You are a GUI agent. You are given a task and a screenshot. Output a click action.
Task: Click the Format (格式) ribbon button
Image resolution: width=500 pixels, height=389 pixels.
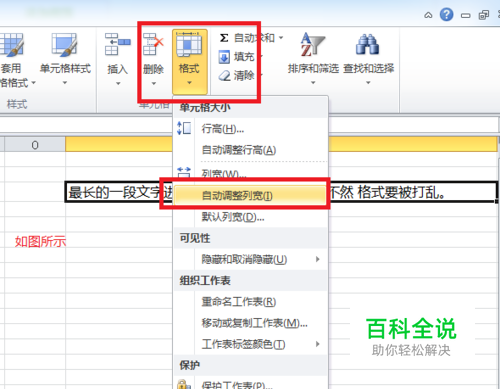189,62
